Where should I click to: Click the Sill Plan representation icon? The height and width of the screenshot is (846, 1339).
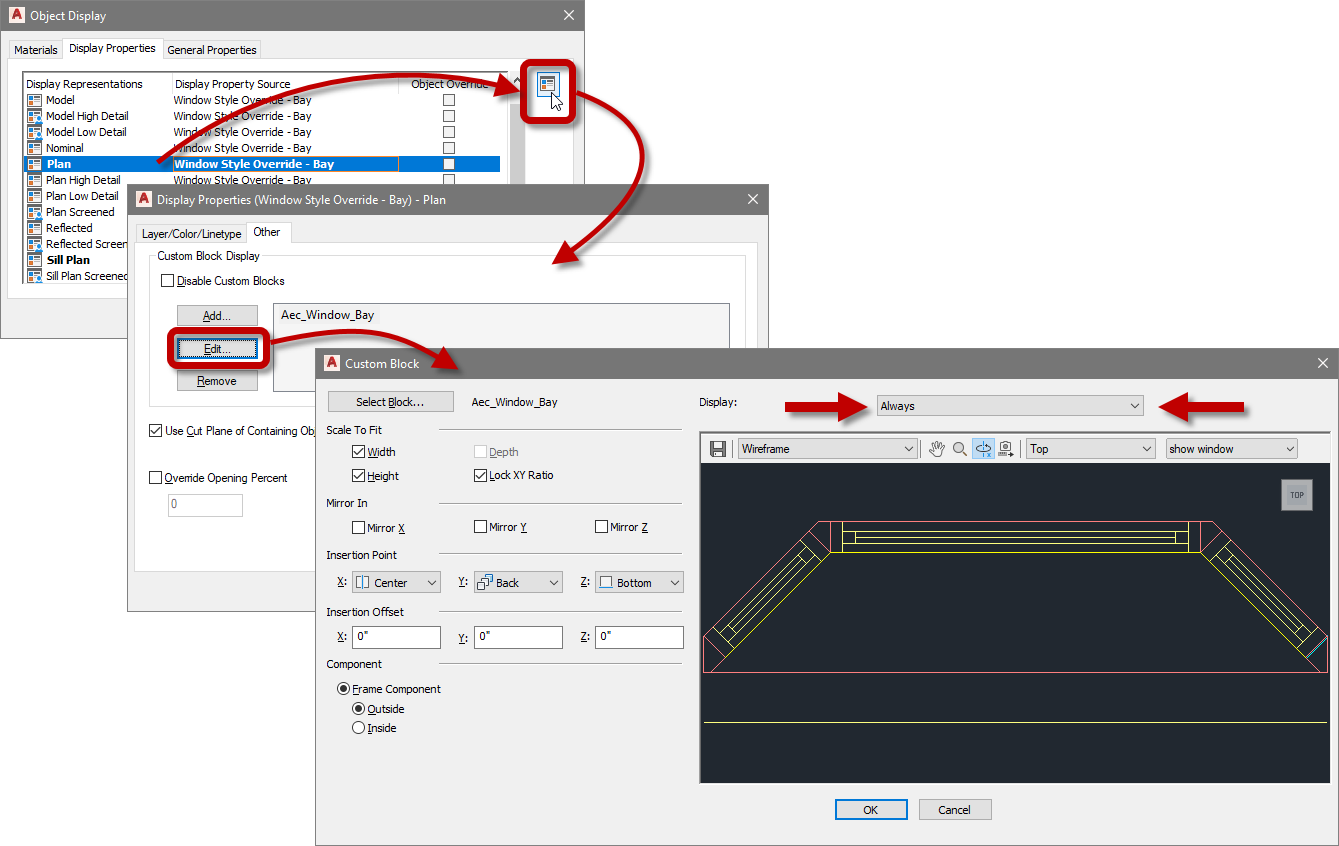pyautogui.click(x=35, y=260)
